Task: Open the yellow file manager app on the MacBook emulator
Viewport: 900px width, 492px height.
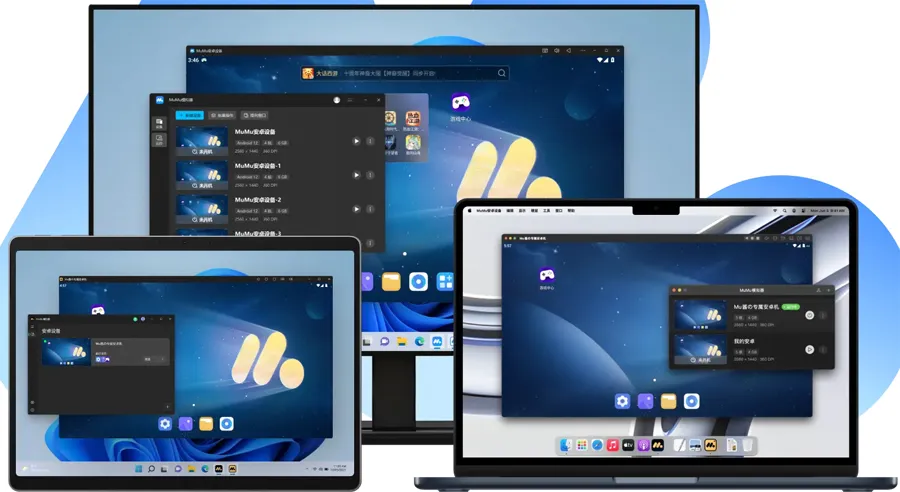Action: click(x=668, y=401)
